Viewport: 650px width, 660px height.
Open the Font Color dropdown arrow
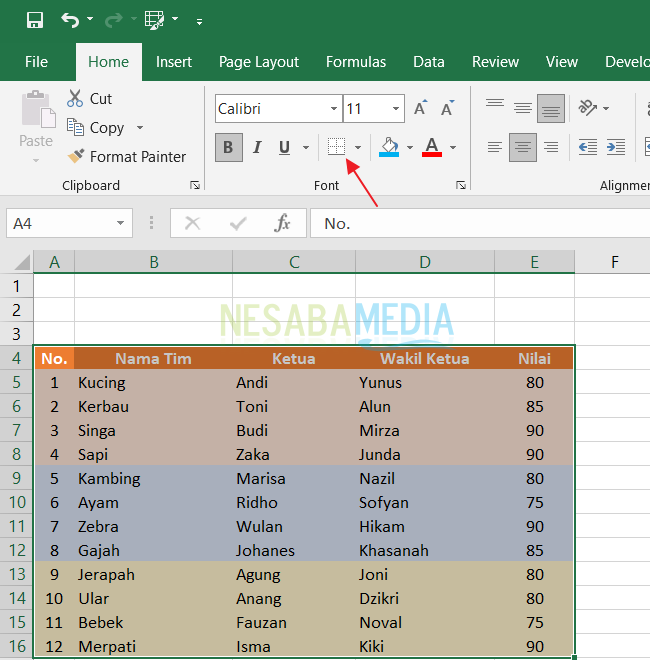click(453, 147)
